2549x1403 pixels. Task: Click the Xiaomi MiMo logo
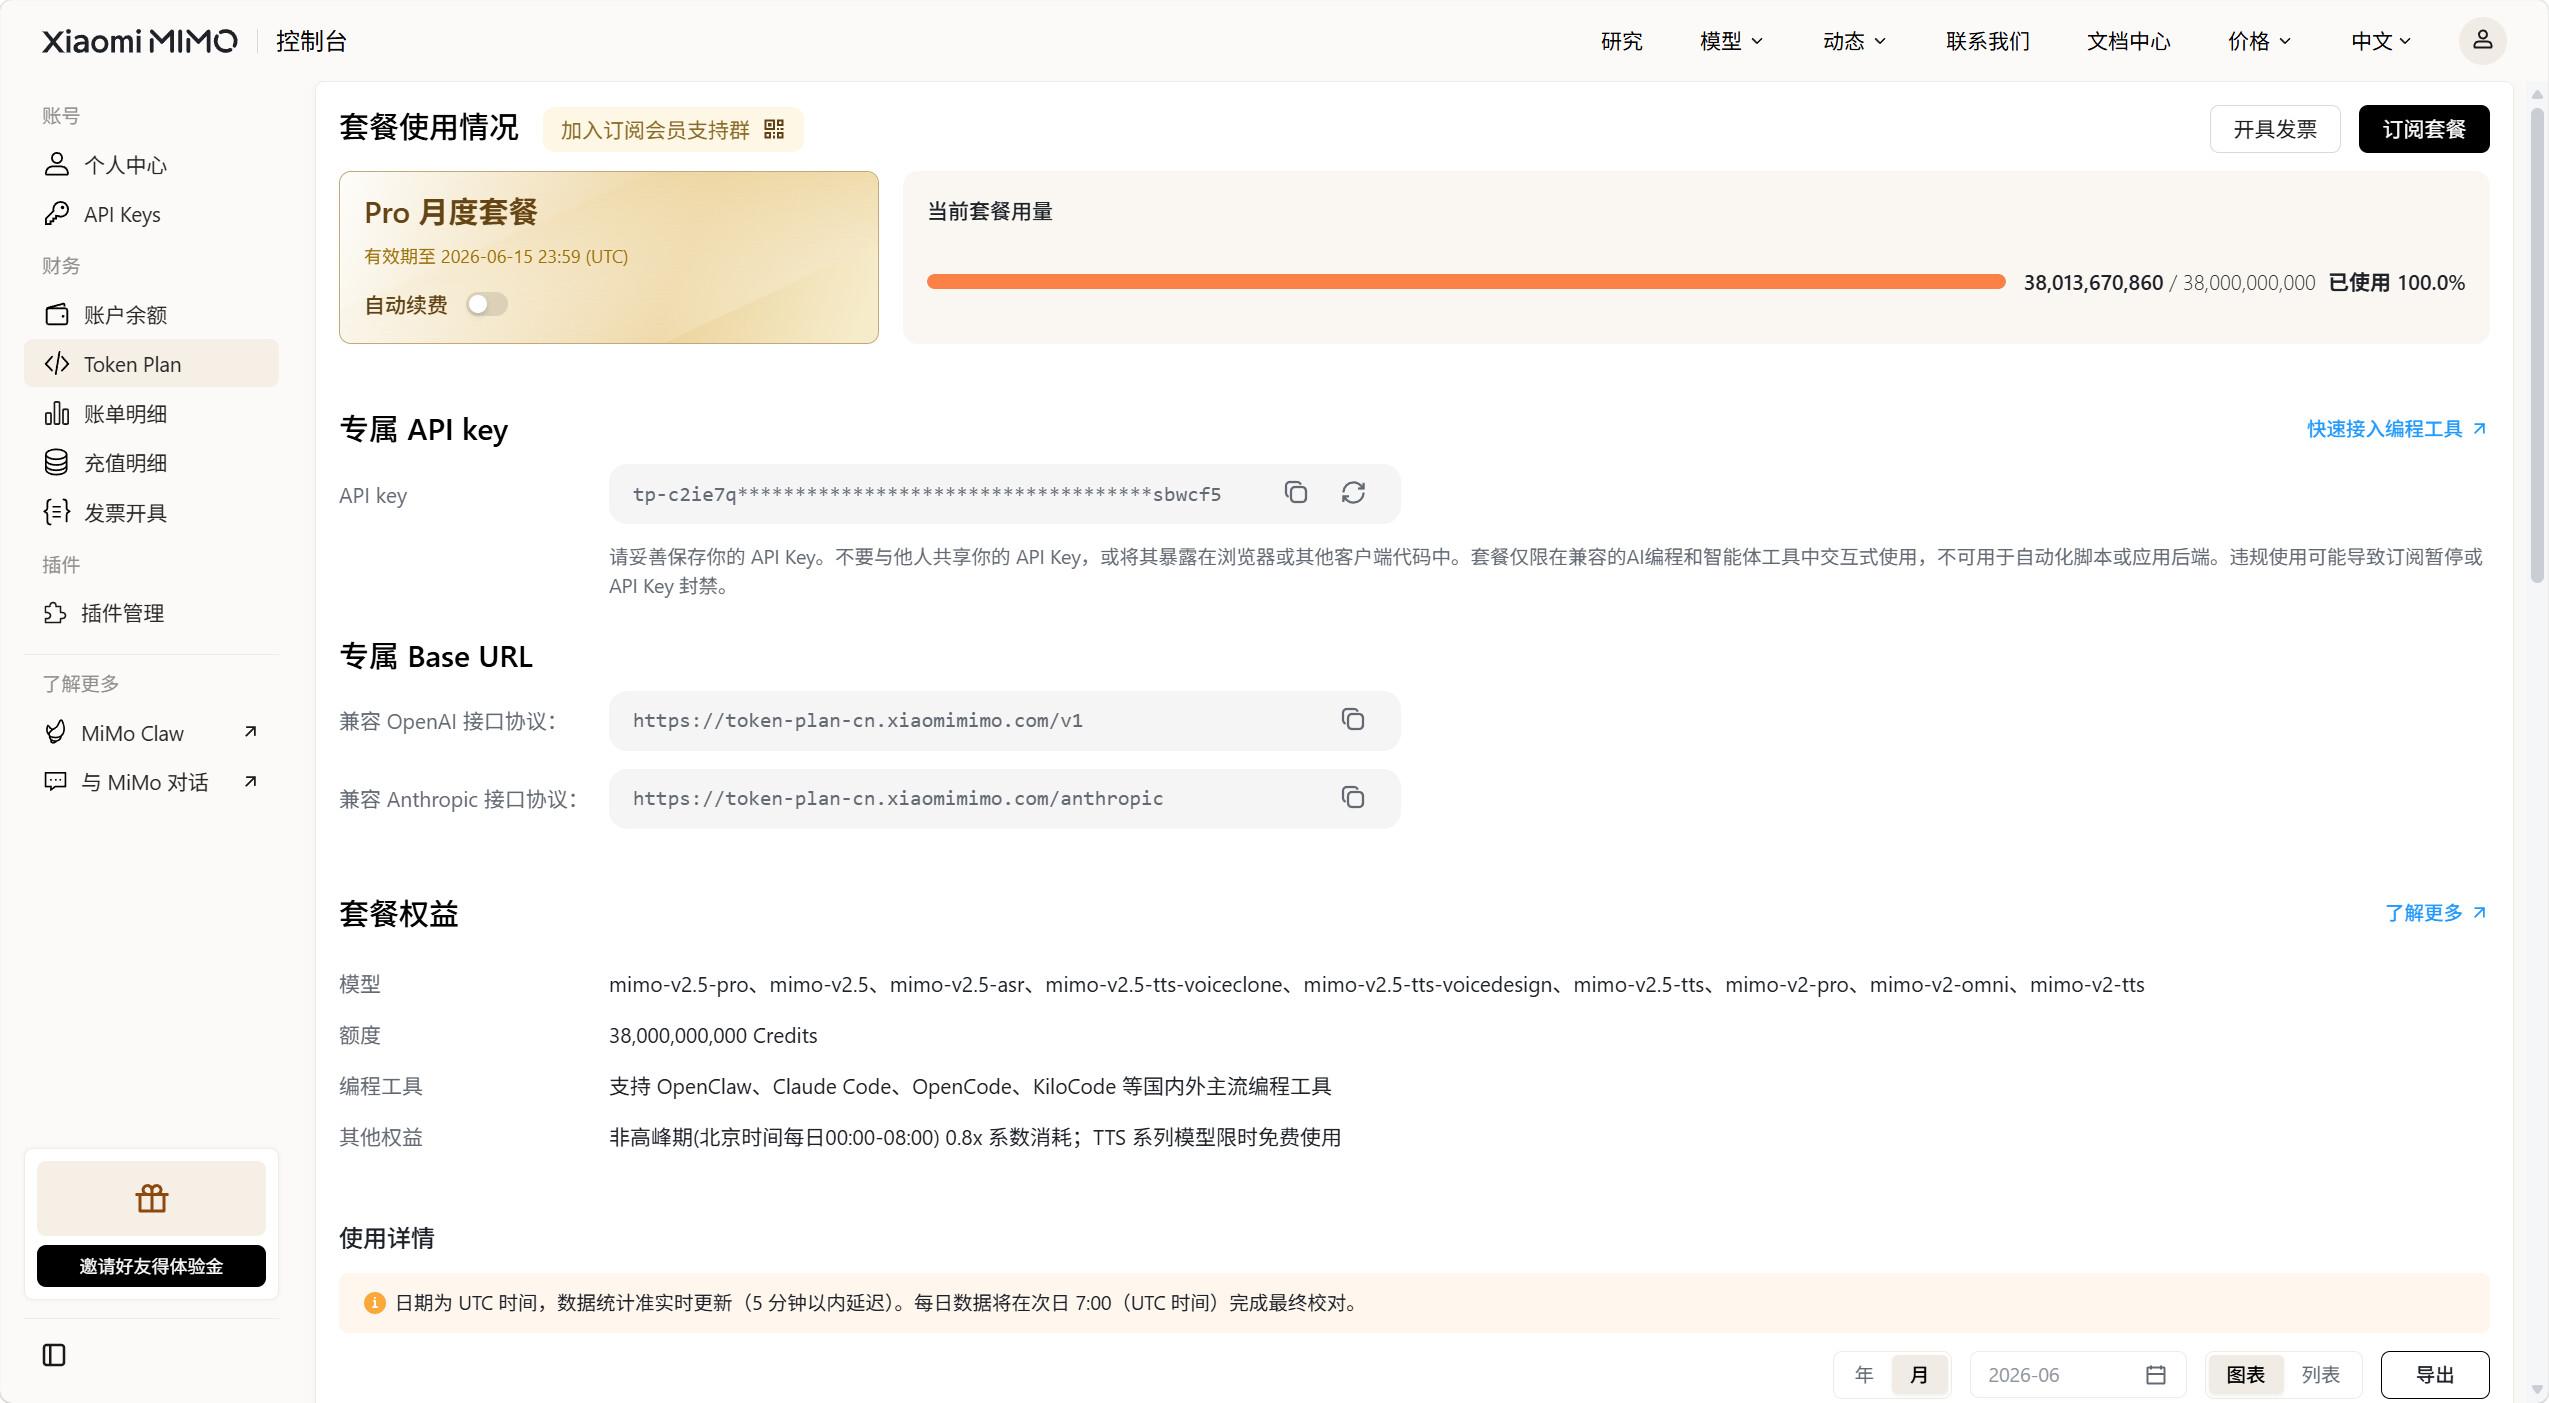pyautogui.click(x=139, y=41)
